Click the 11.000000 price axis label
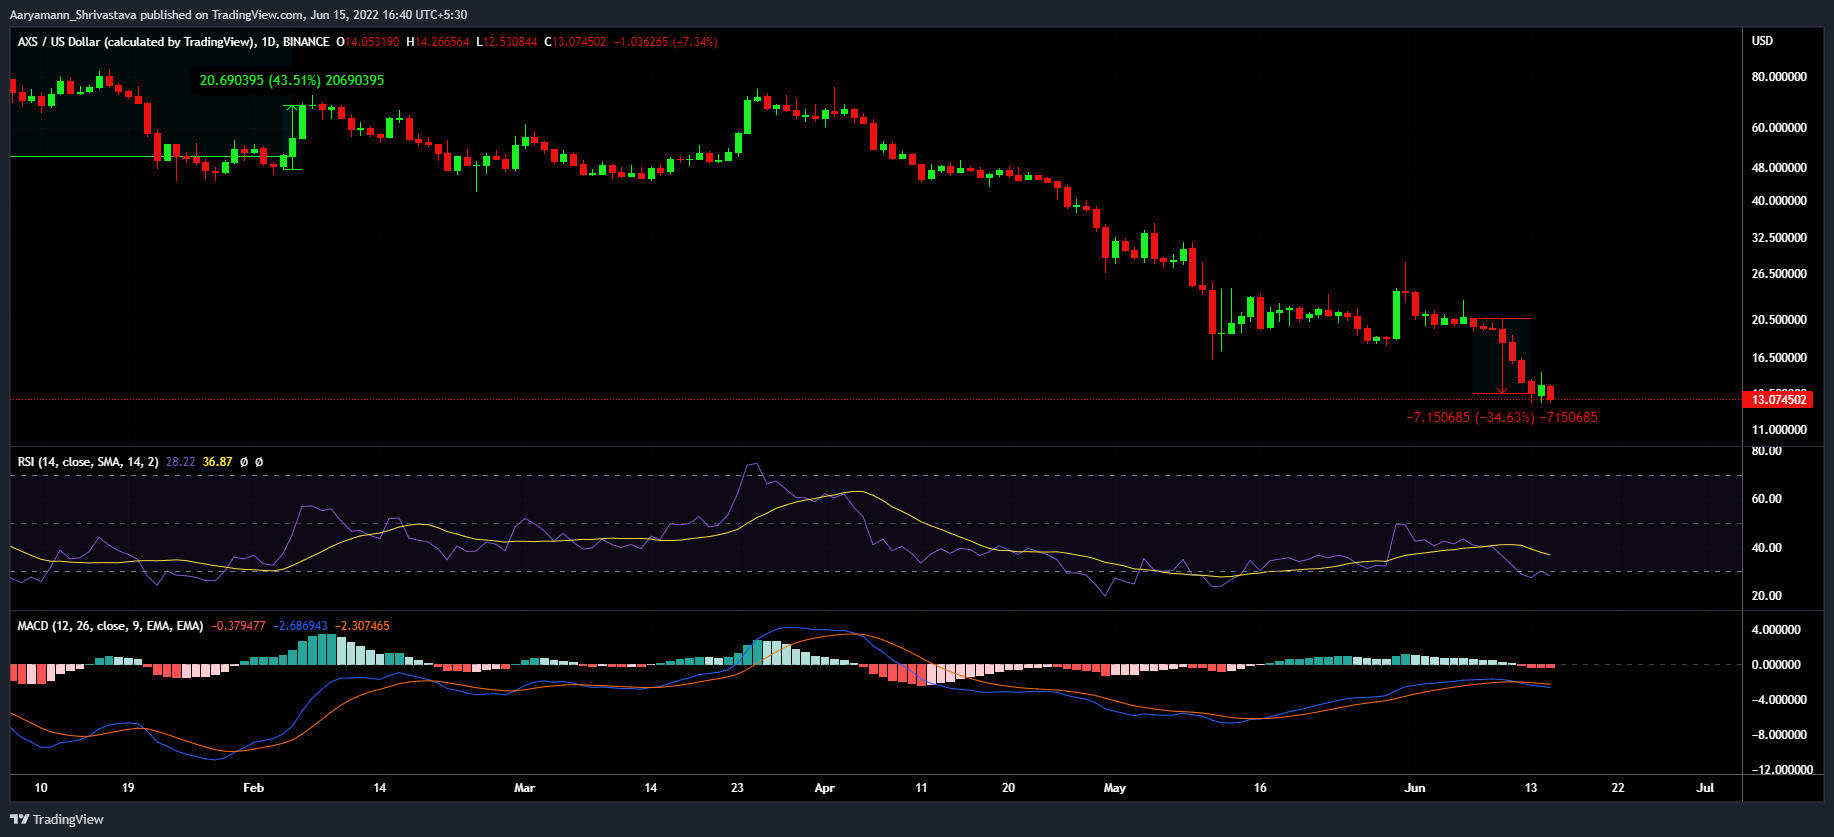This screenshot has height=837, width=1834. [1779, 430]
